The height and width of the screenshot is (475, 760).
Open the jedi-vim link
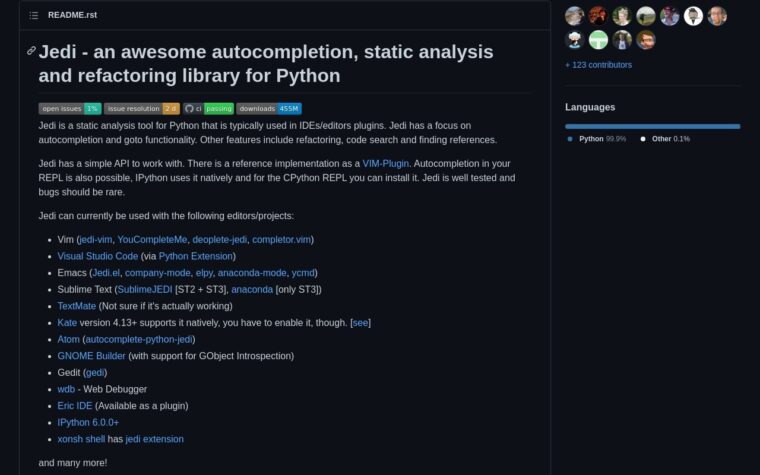coord(95,240)
